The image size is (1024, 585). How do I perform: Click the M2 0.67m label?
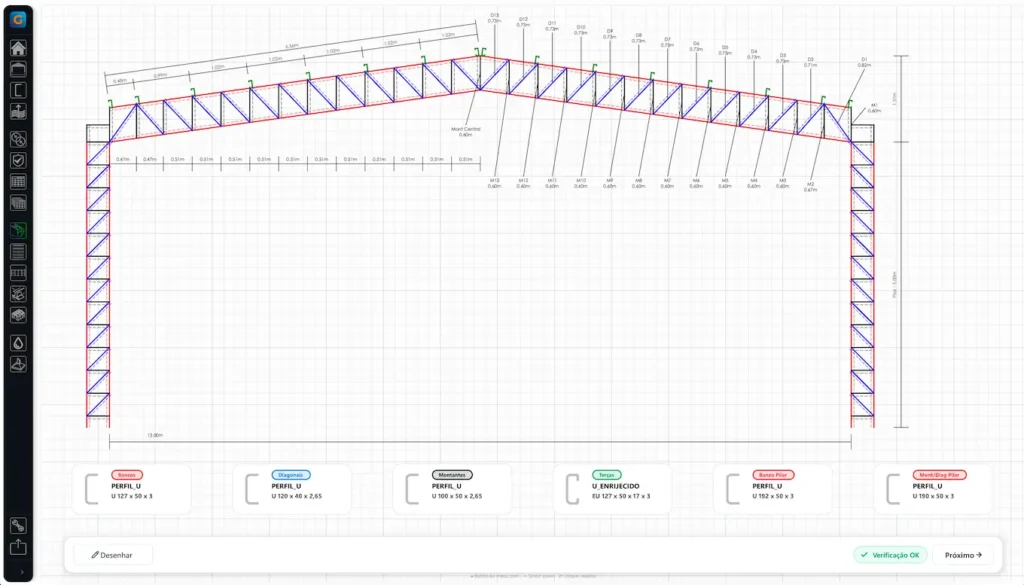pyautogui.click(x=810, y=187)
